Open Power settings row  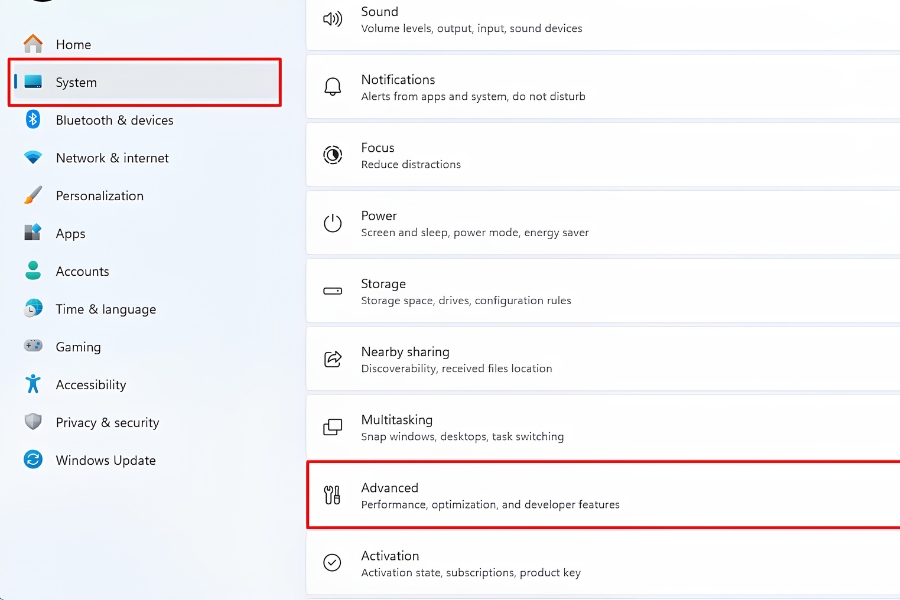pos(603,223)
